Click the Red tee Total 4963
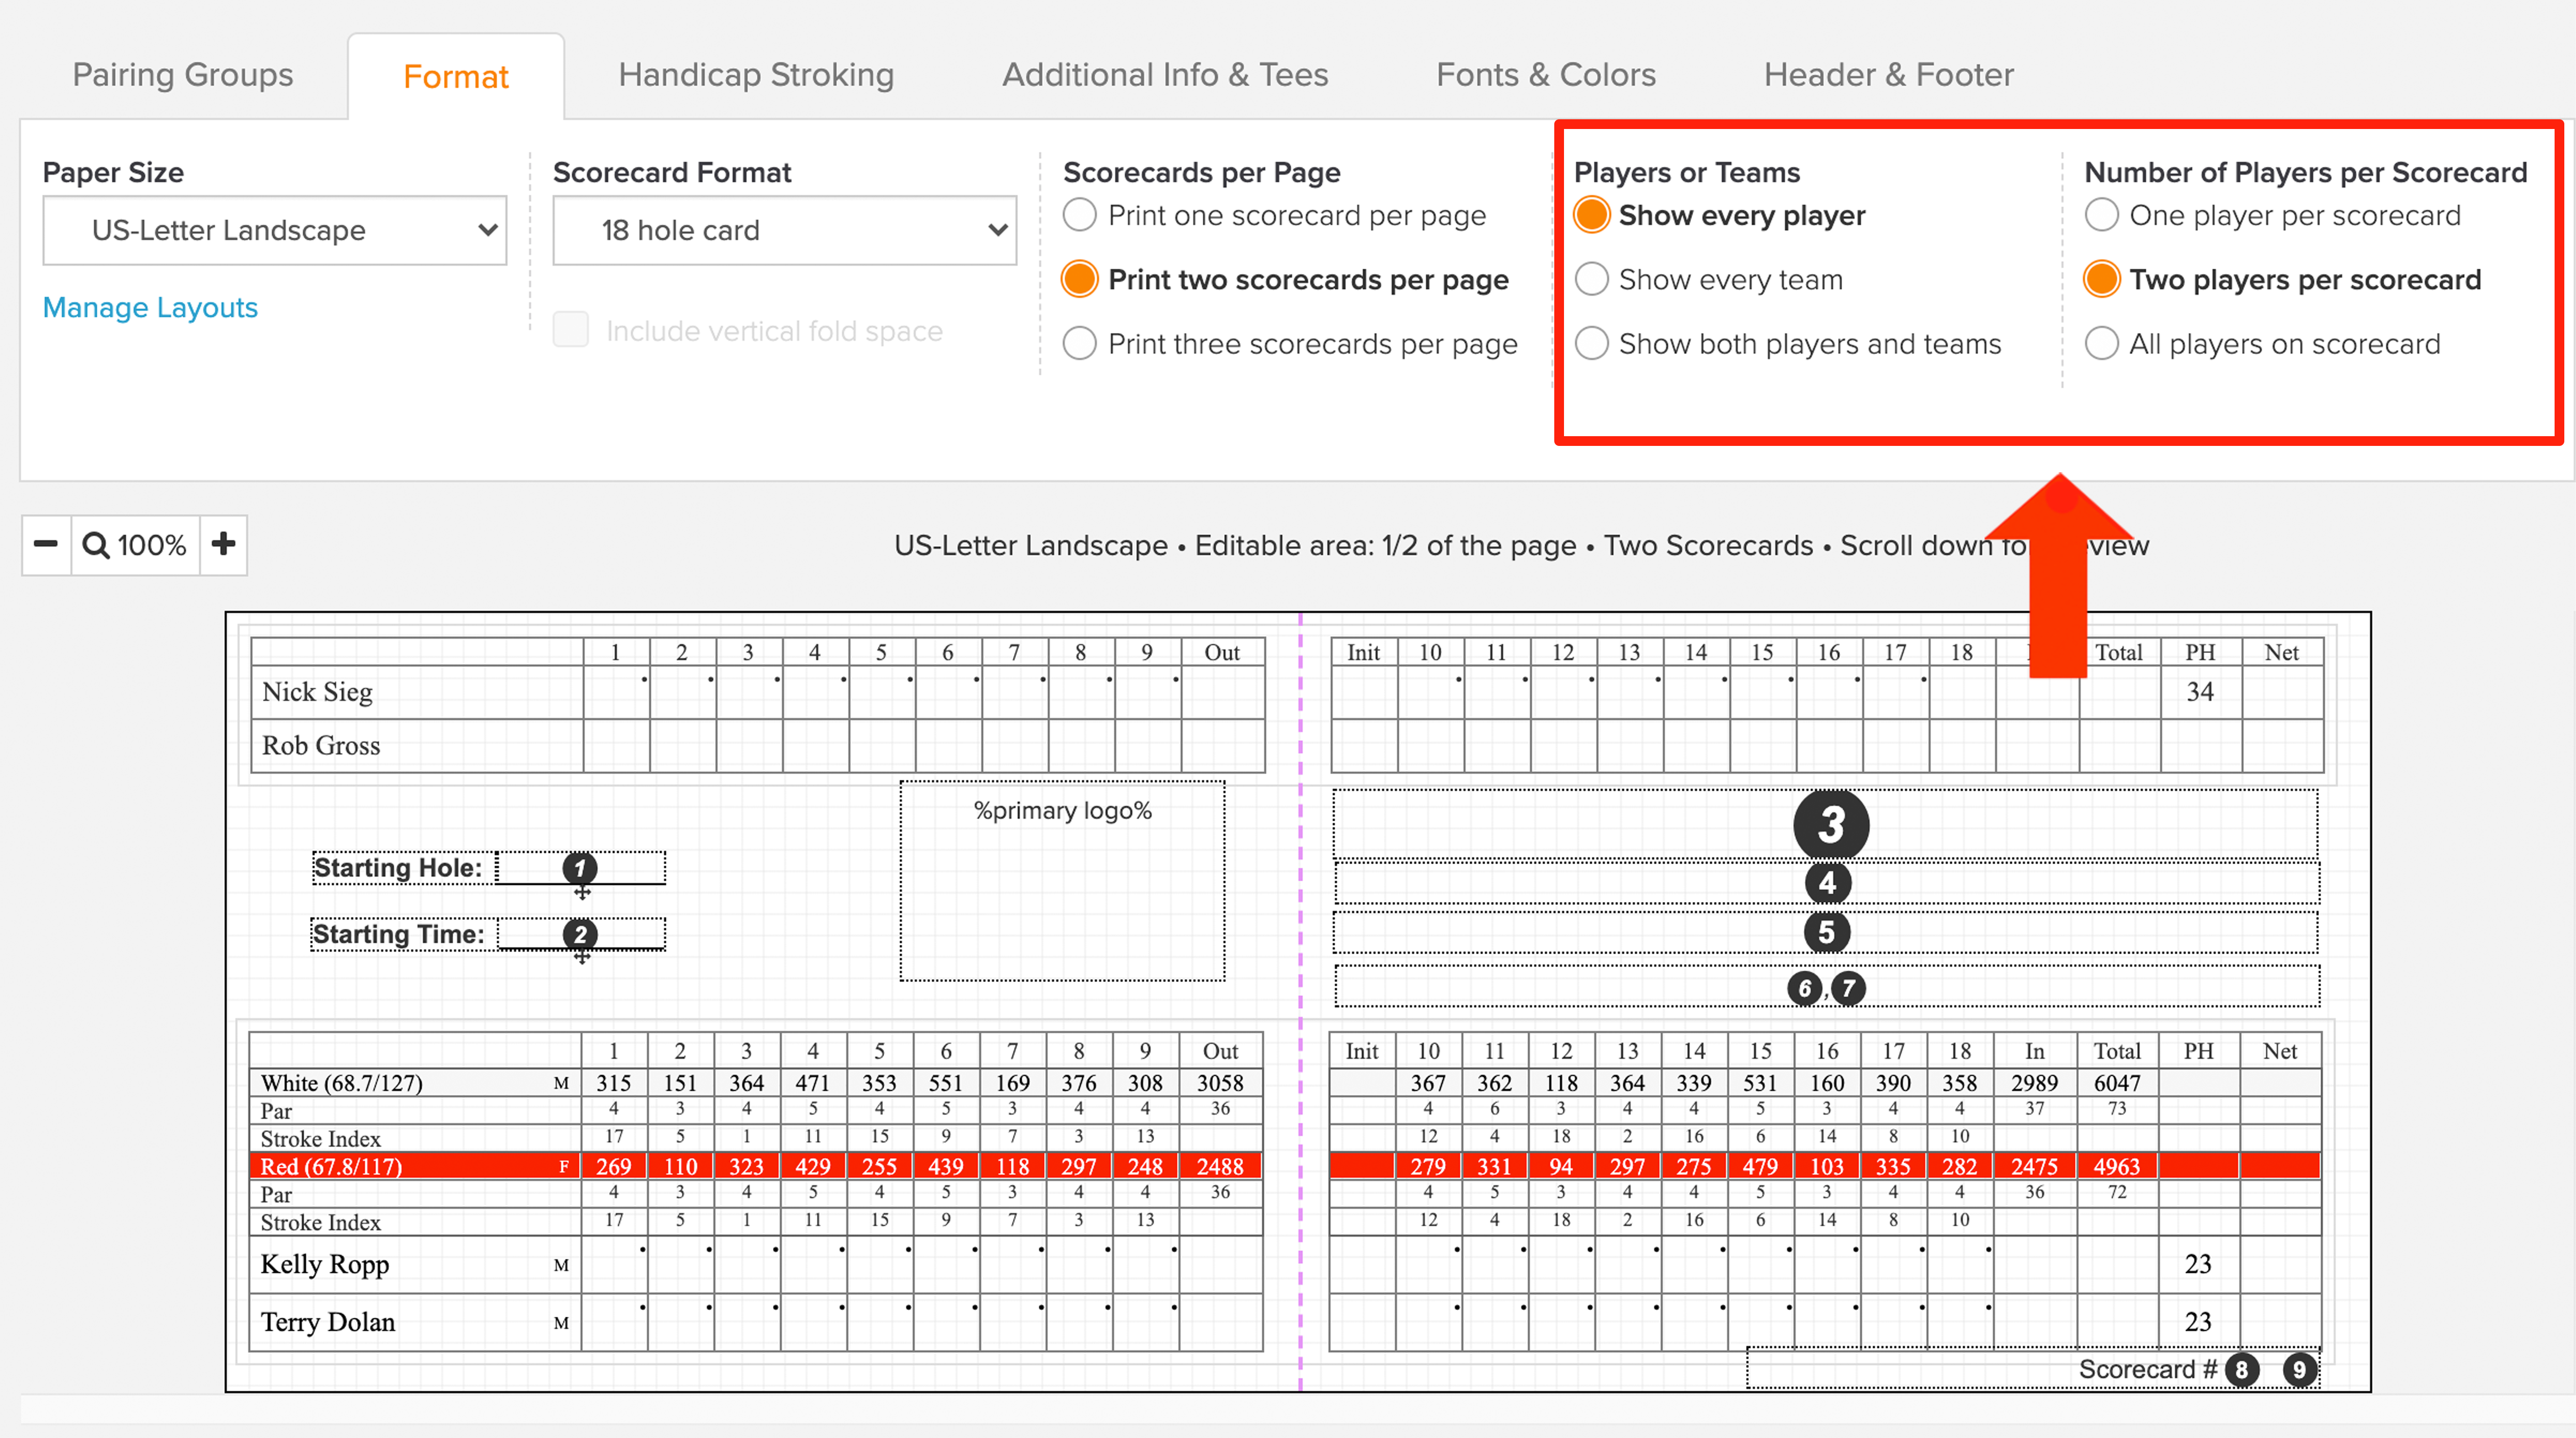The width and height of the screenshot is (2576, 1438). (2116, 1167)
